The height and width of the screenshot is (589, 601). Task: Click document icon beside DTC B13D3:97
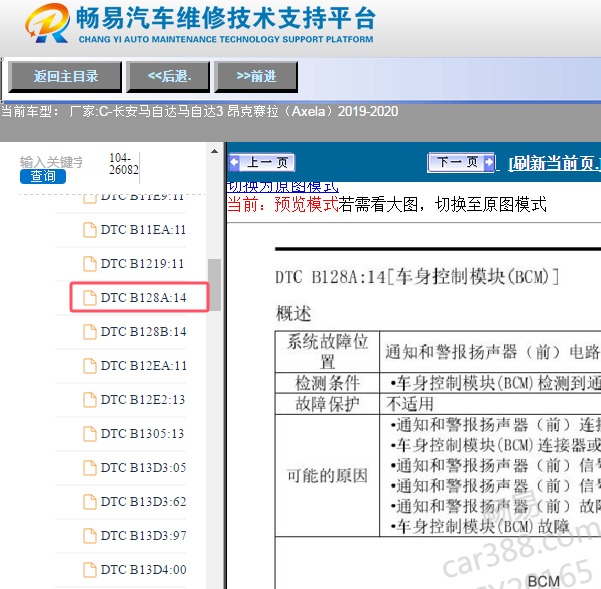[90, 536]
